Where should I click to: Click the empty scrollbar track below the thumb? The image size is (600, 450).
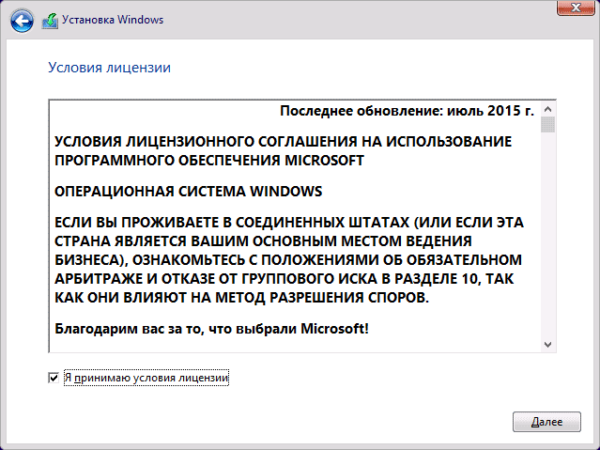pos(548,235)
